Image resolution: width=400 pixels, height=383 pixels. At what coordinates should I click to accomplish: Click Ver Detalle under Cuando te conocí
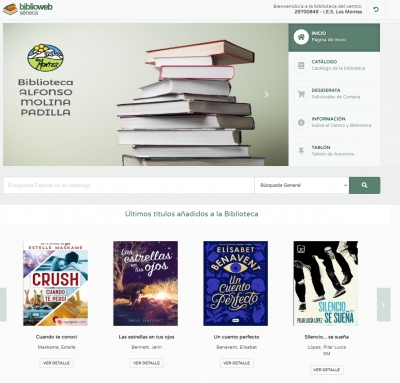(x=56, y=363)
